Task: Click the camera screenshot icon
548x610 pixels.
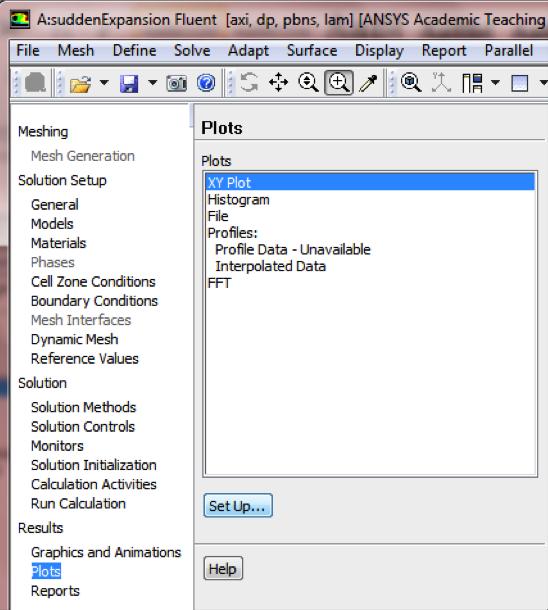Action: point(177,83)
